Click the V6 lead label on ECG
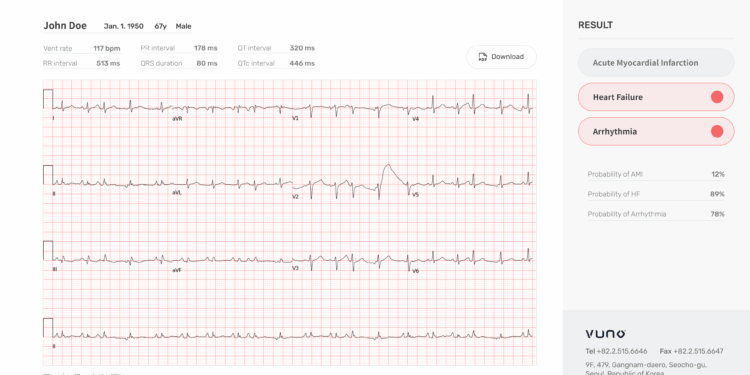The image size is (750, 375). coord(416,271)
